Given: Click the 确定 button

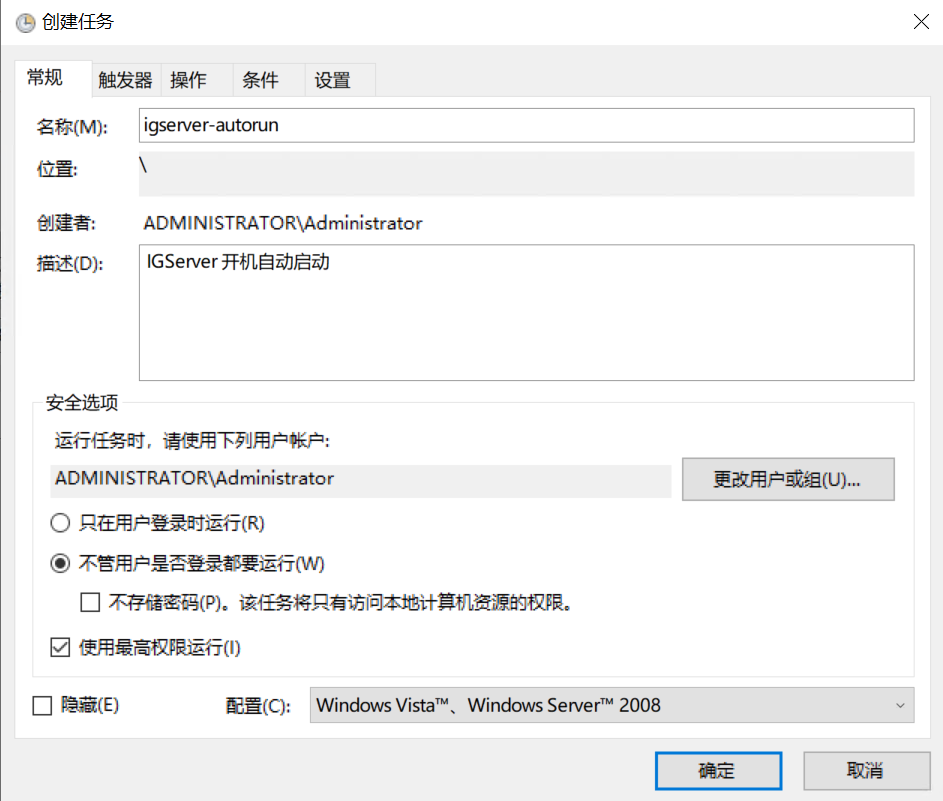Looking at the screenshot, I should pyautogui.click(x=718, y=770).
